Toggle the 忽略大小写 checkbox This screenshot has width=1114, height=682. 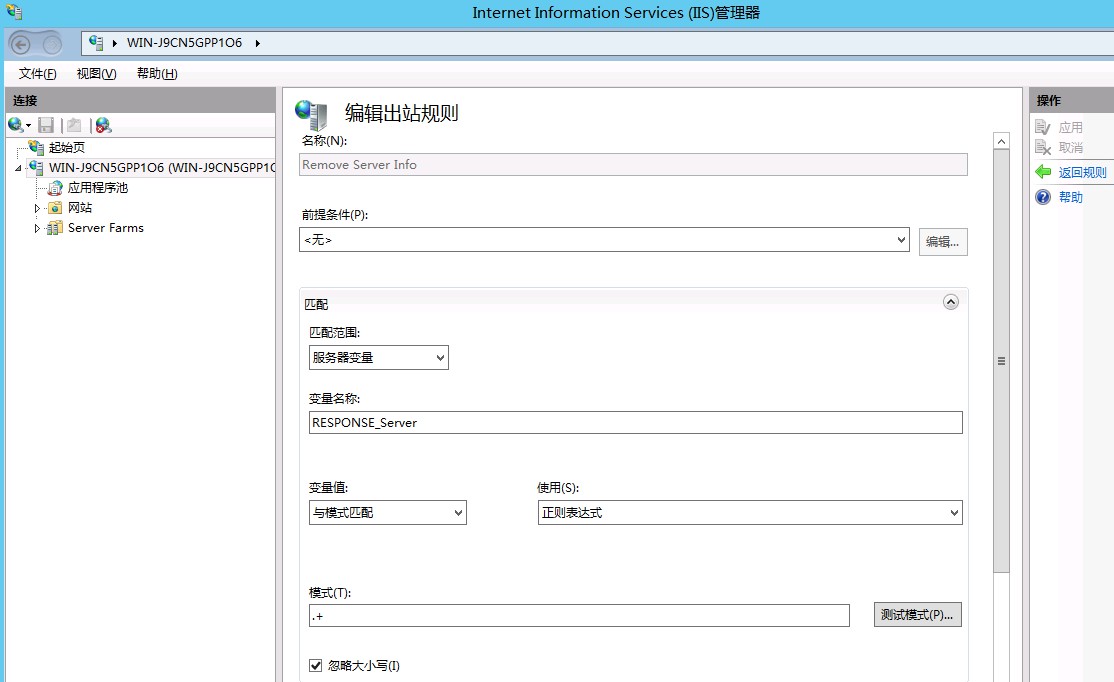316,665
